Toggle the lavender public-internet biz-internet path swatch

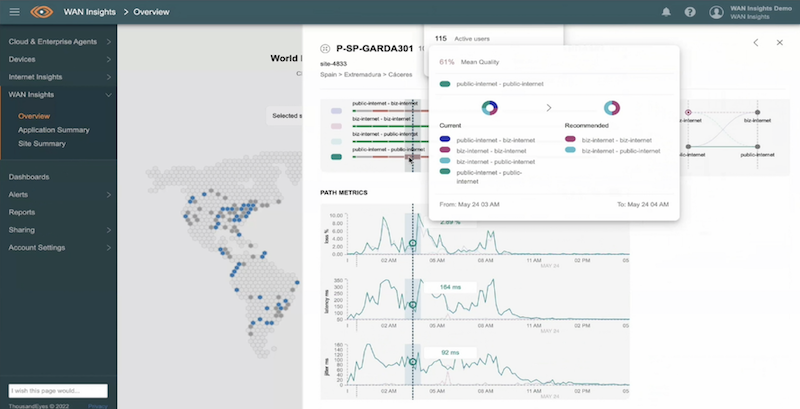click(x=337, y=110)
